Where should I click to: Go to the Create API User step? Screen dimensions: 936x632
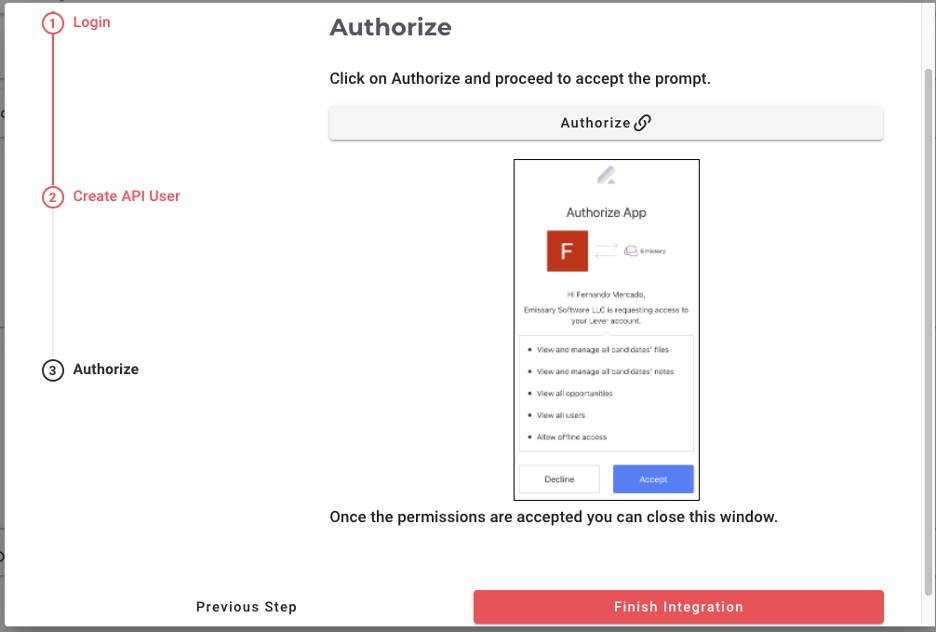point(127,196)
